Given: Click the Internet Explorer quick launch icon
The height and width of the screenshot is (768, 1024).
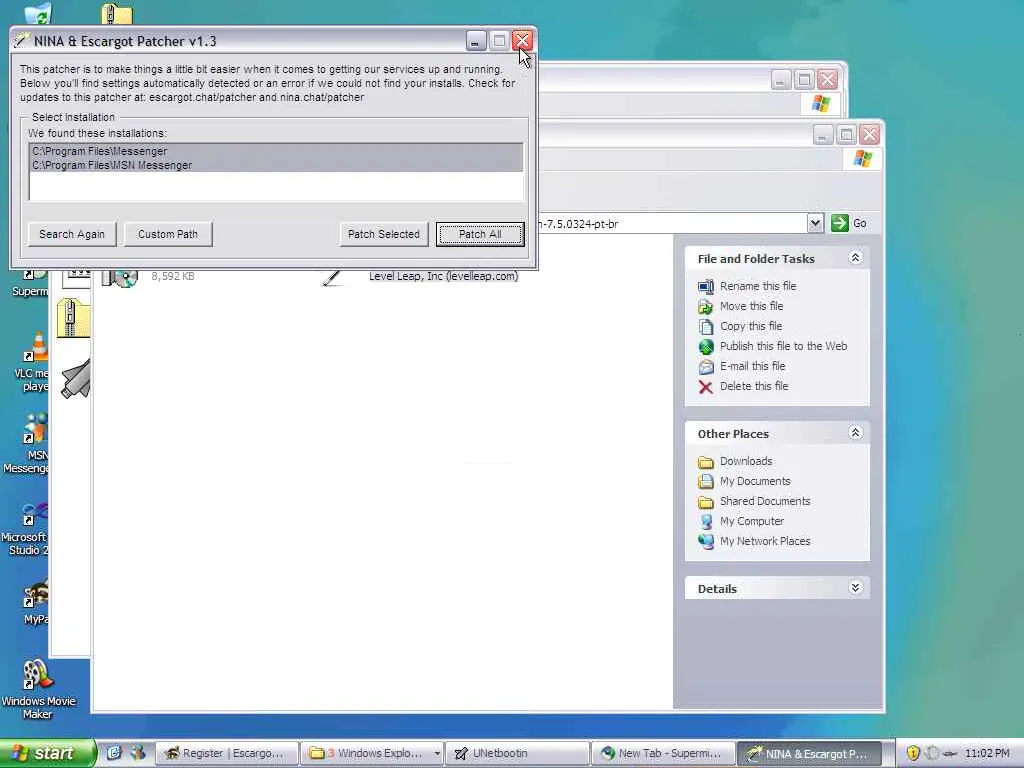Looking at the screenshot, I should (x=114, y=753).
